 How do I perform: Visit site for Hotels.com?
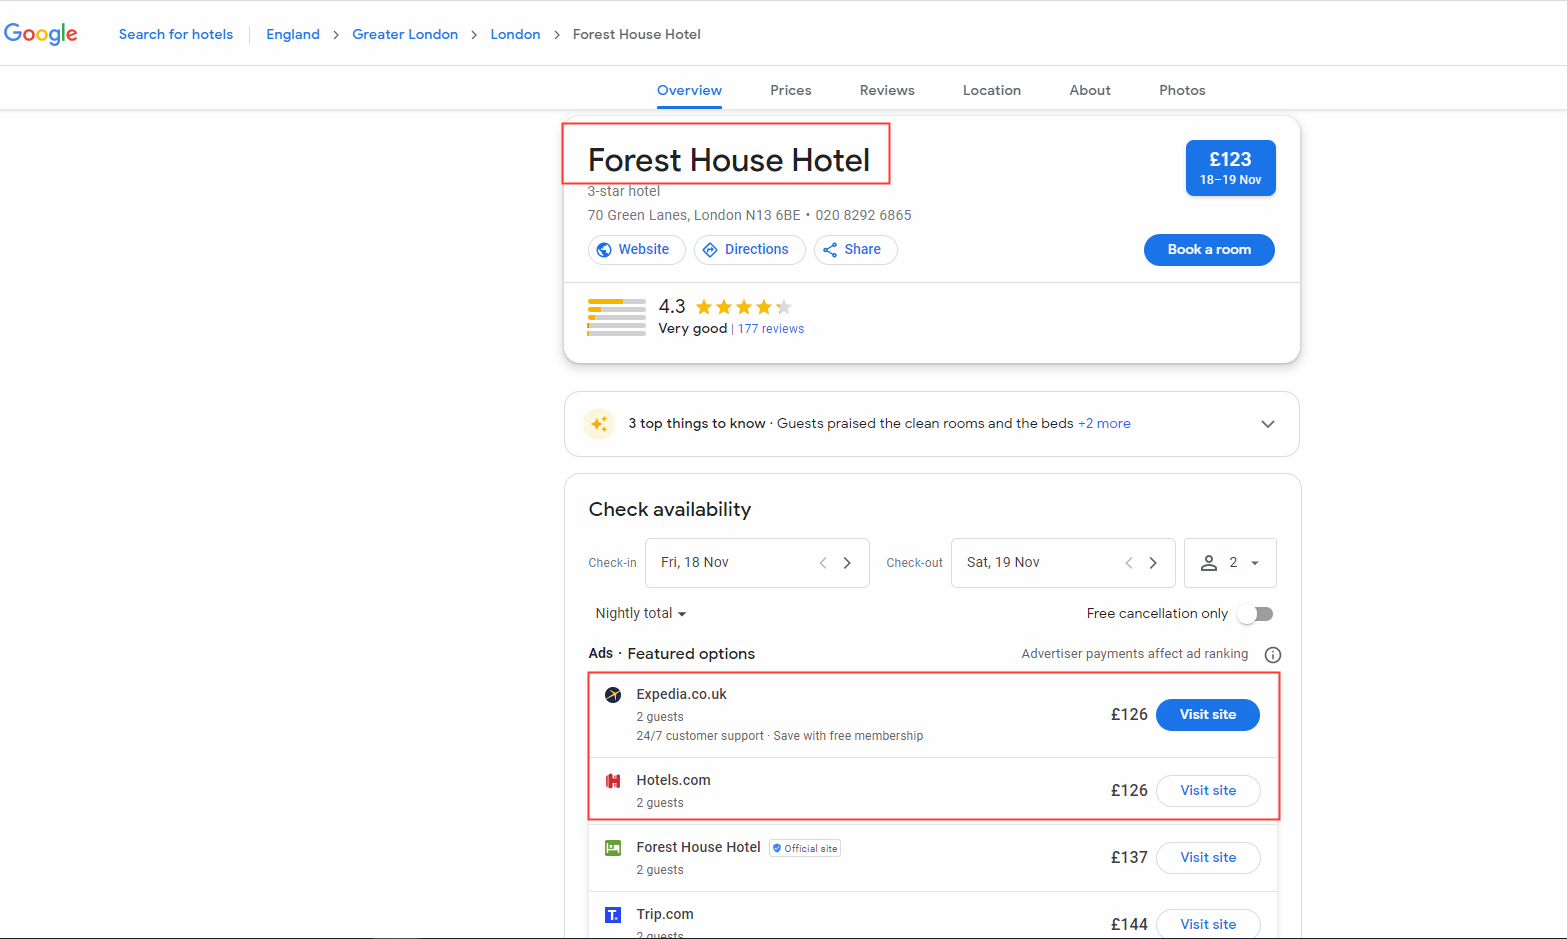[x=1208, y=791]
